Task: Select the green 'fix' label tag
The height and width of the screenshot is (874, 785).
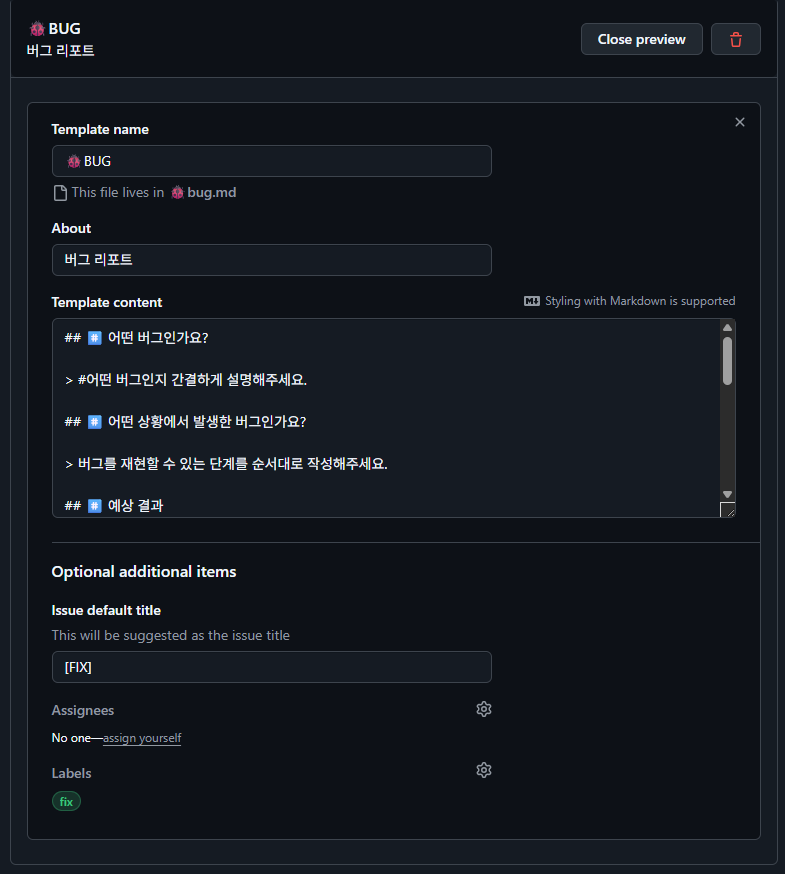Action: pyautogui.click(x=66, y=801)
